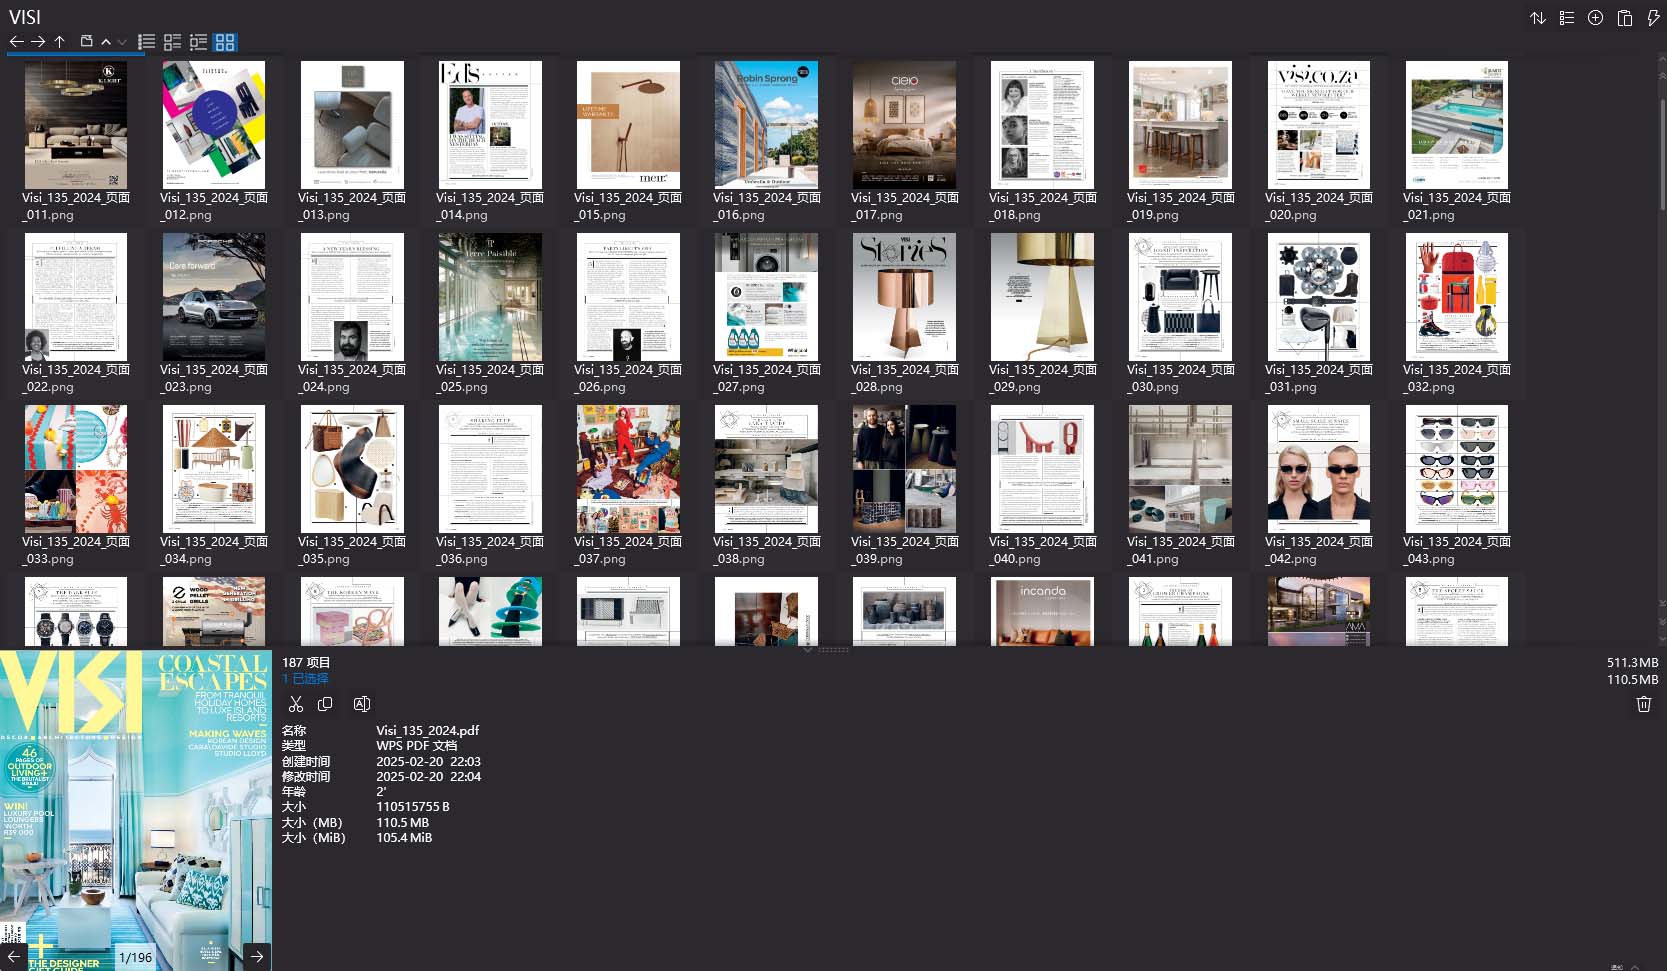
Task: Select thumbnail Visi_135_2024_页面_039.png
Action: [x=905, y=468]
